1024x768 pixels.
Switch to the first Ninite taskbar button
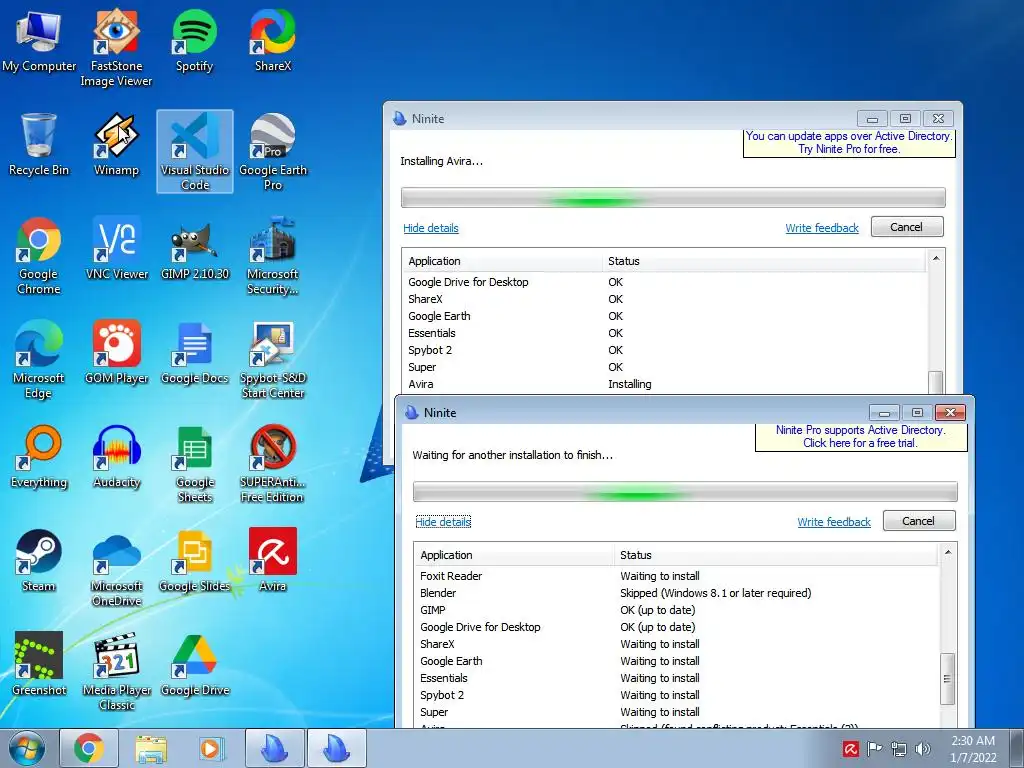click(274, 748)
